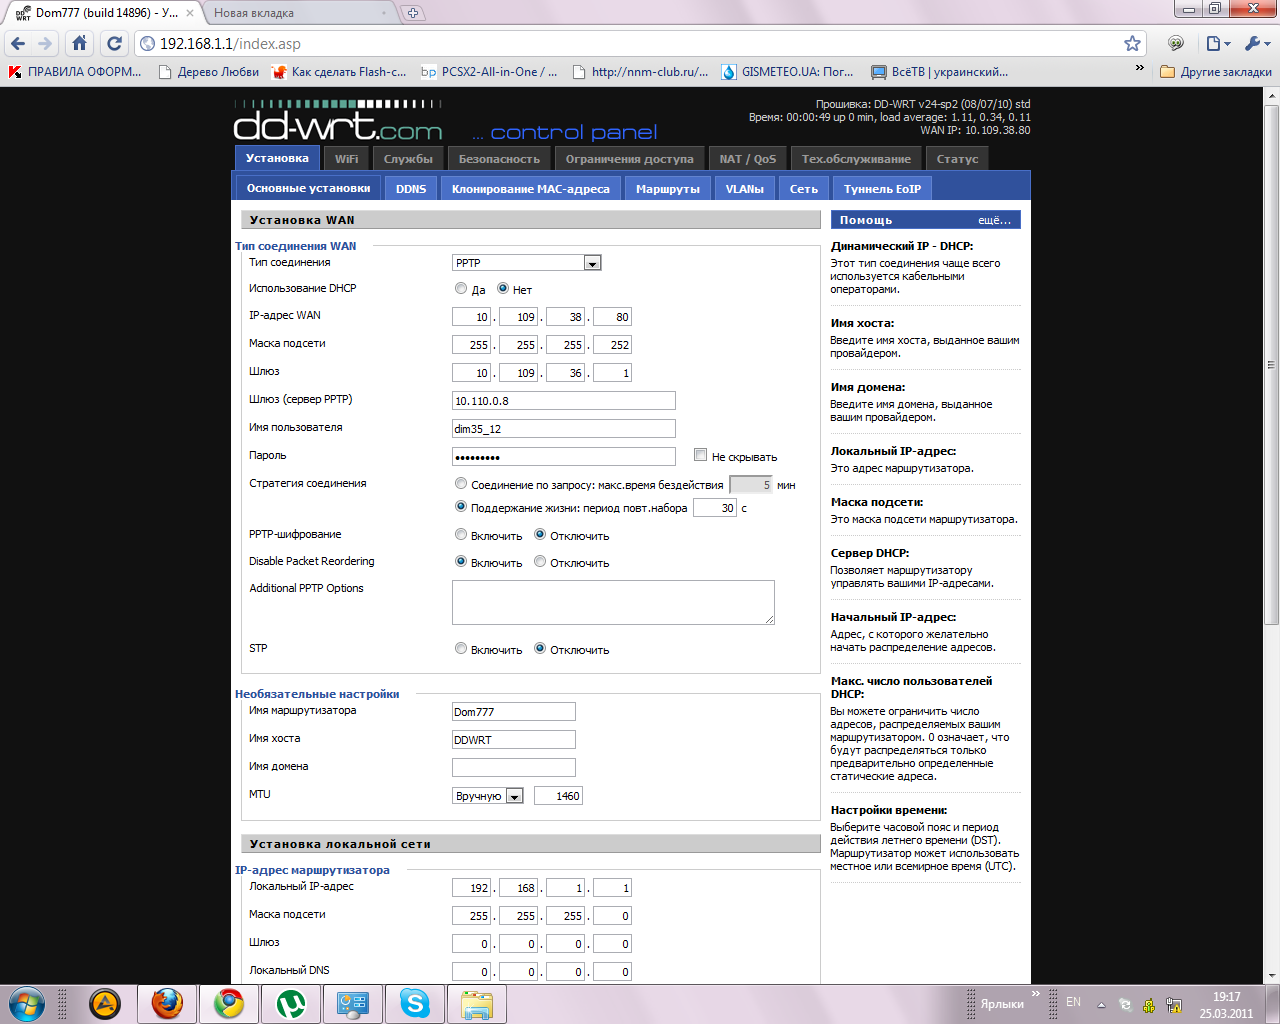Go back to the previous page

click(17, 43)
